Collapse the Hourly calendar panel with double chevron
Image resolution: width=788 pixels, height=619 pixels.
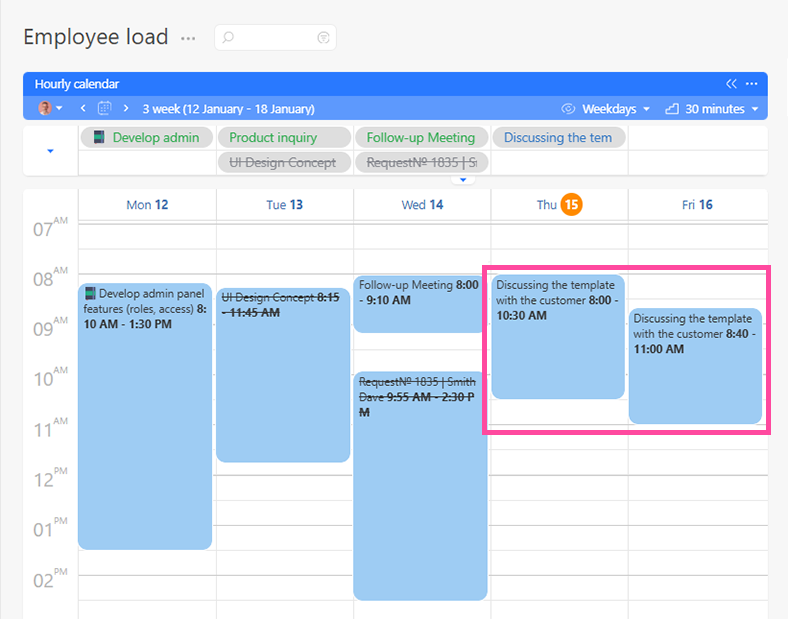731,84
